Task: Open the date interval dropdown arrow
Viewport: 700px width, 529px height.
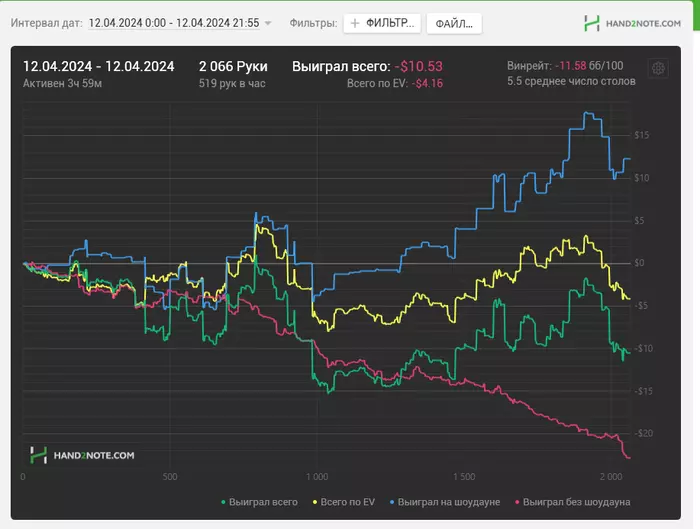Action: pos(268,23)
